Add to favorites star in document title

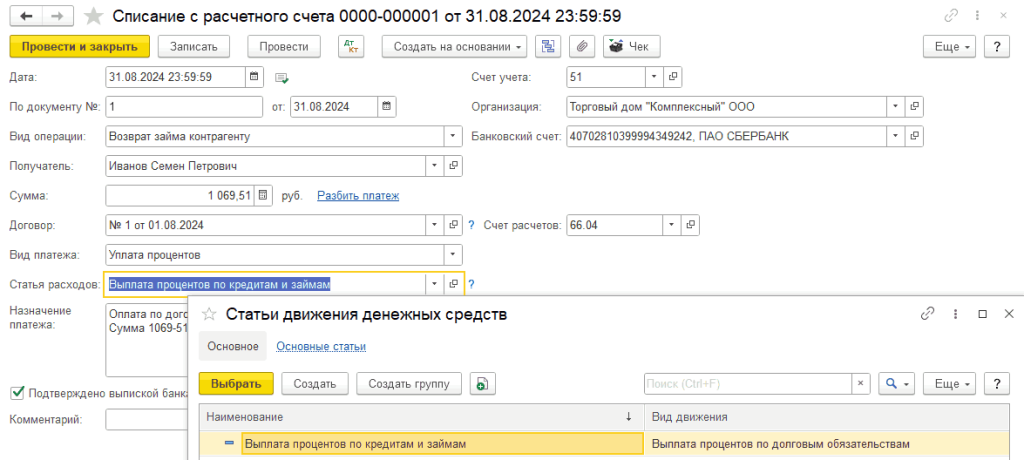pos(93,16)
